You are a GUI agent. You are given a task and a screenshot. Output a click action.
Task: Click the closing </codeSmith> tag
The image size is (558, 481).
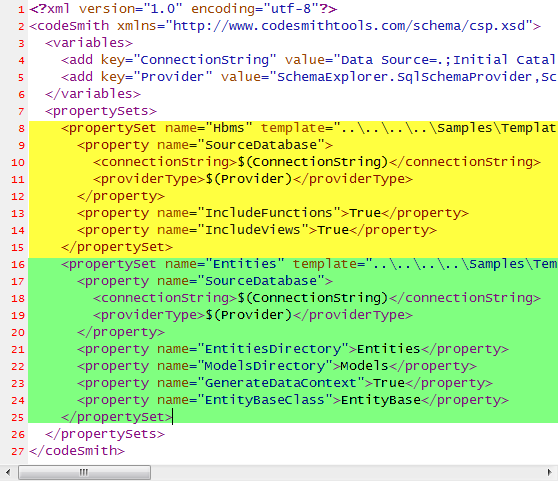(x=77, y=451)
